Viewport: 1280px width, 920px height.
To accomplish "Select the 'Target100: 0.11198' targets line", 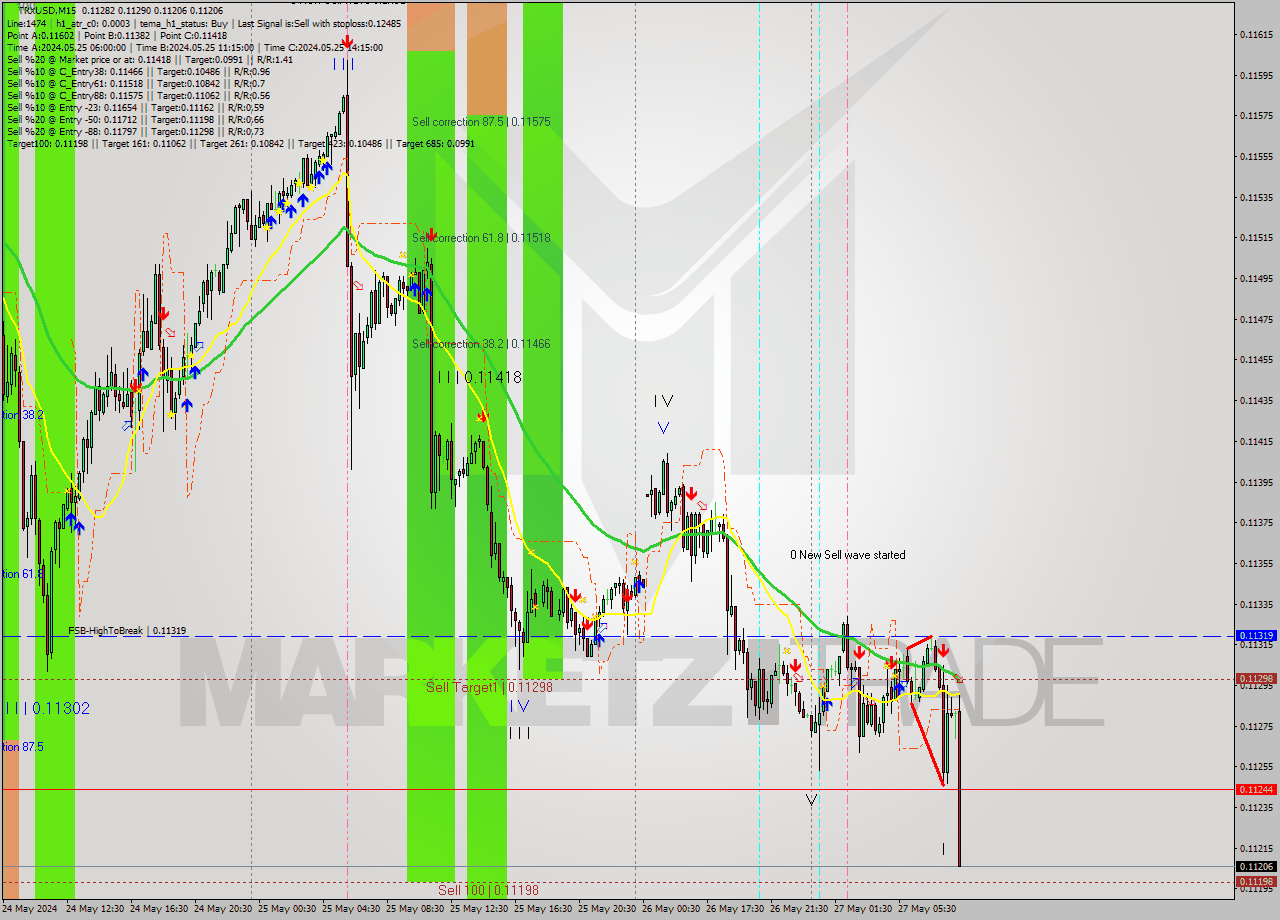I will pos(240,143).
